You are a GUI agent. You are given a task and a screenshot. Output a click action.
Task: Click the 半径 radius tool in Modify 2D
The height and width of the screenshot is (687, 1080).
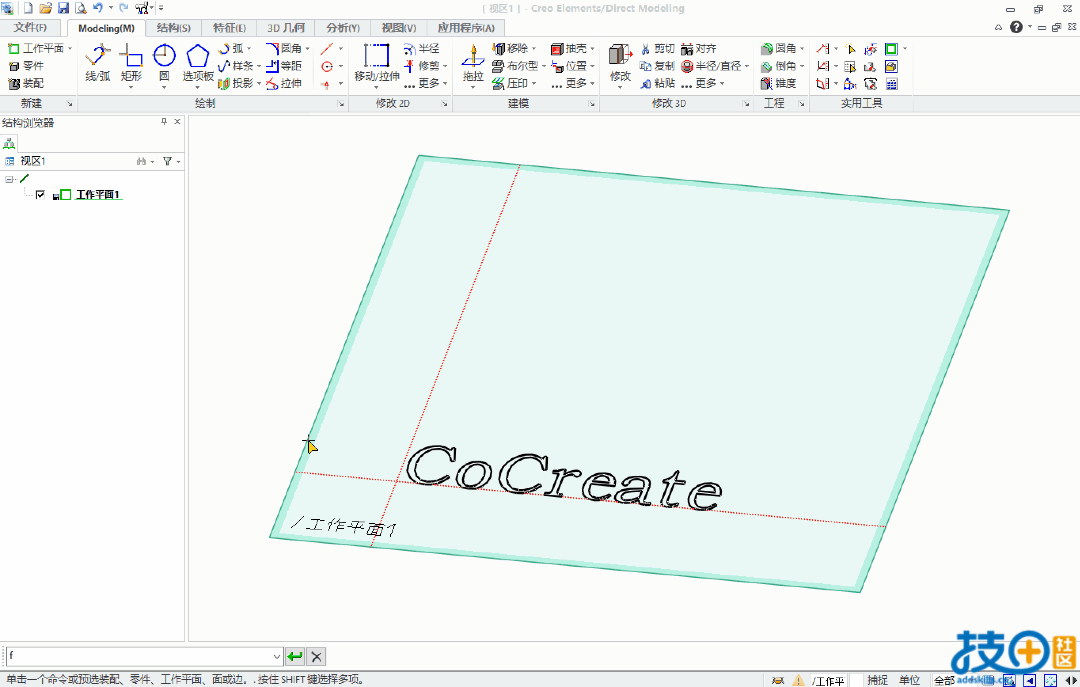pos(422,48)
